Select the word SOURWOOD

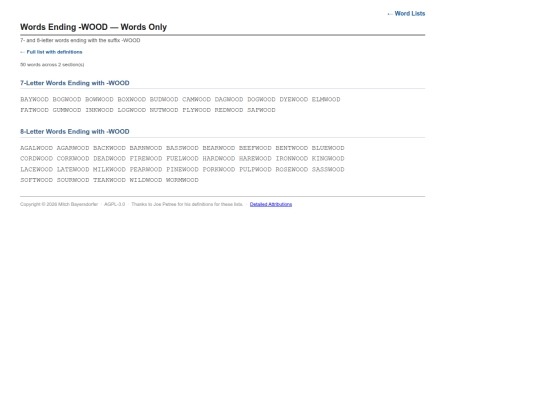point(73,180)
